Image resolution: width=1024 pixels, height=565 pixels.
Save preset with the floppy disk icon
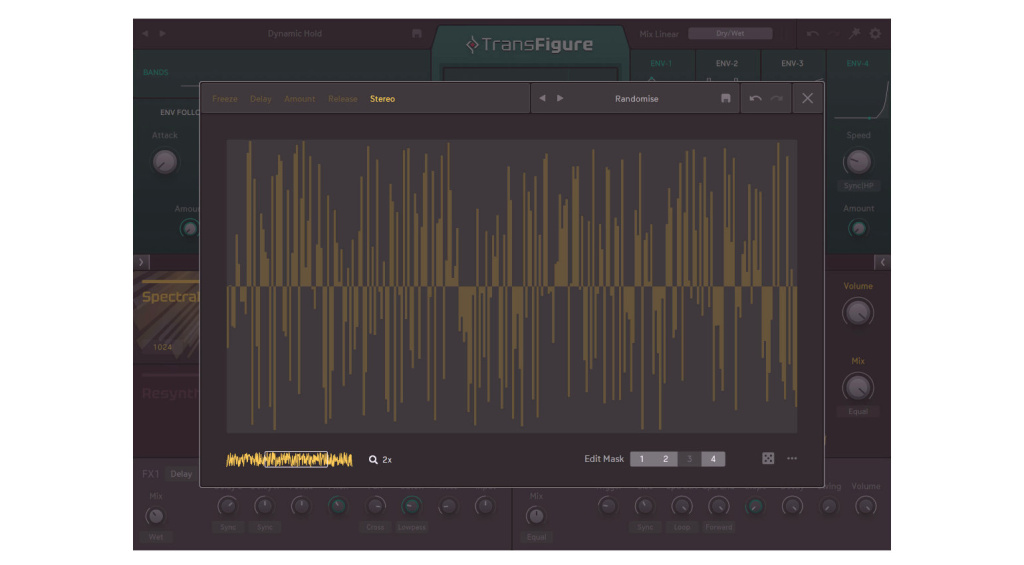pos(726,99)
